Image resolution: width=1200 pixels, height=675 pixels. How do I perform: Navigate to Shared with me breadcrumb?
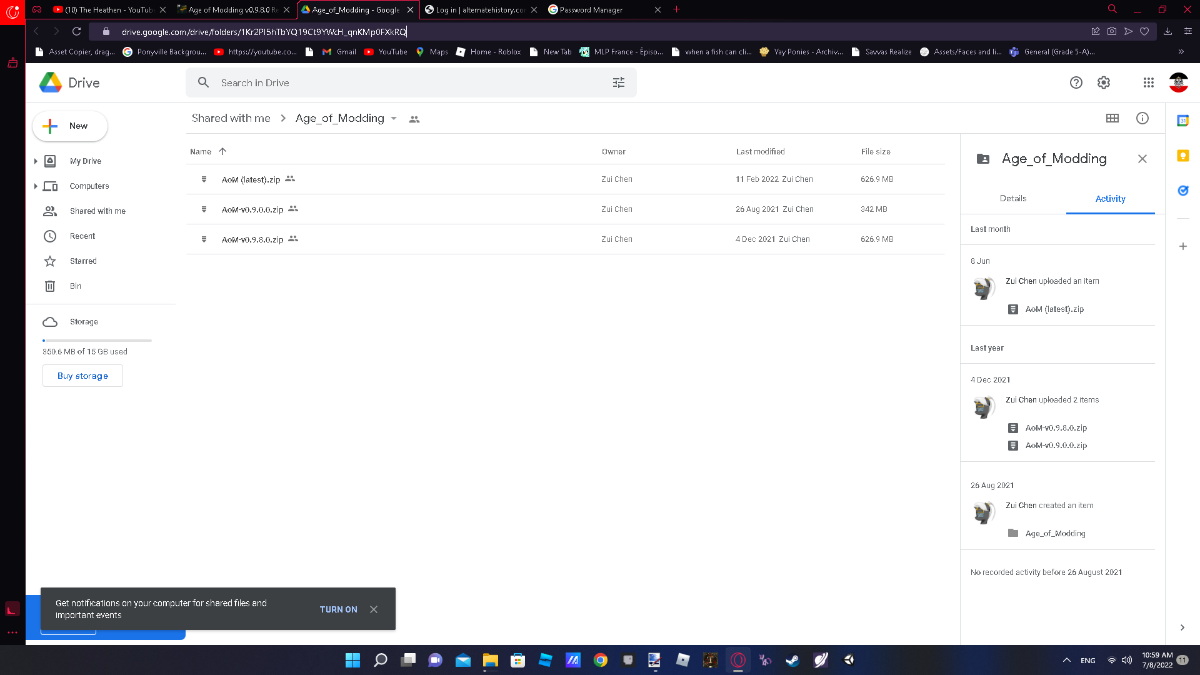coord(231,118)
